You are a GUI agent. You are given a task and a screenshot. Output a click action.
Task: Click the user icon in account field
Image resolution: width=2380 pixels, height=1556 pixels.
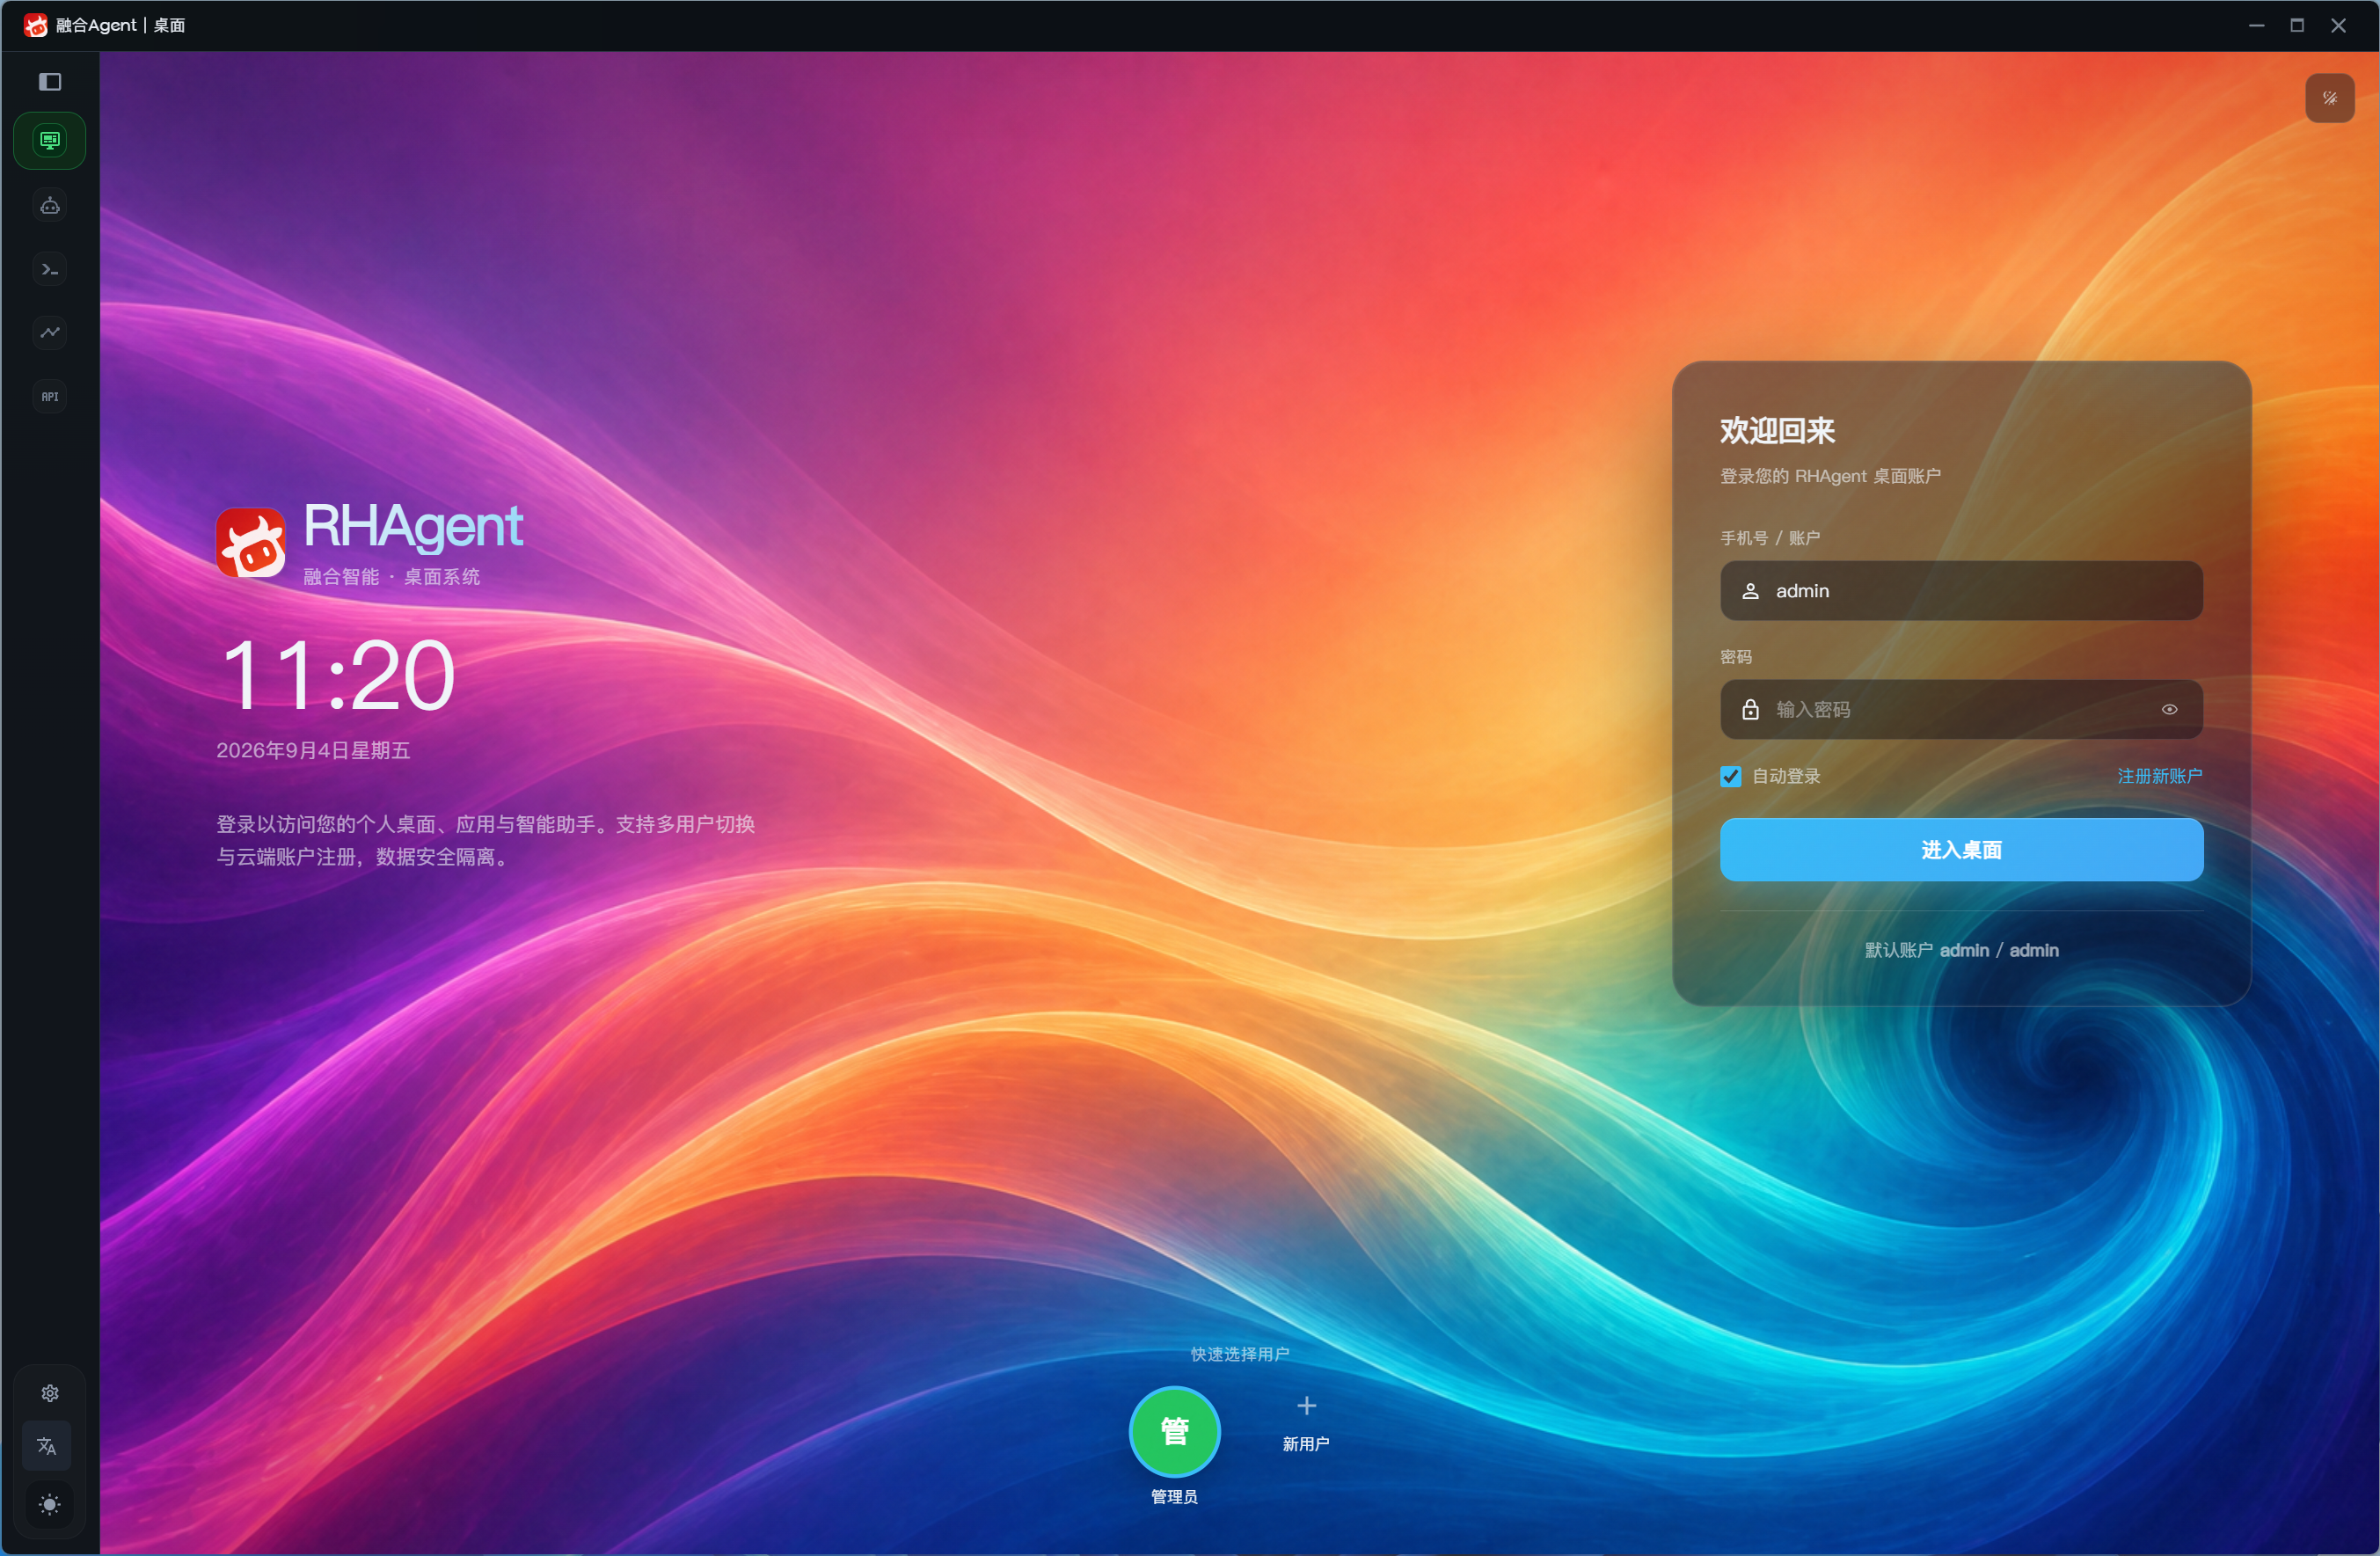coord(1750,591)
